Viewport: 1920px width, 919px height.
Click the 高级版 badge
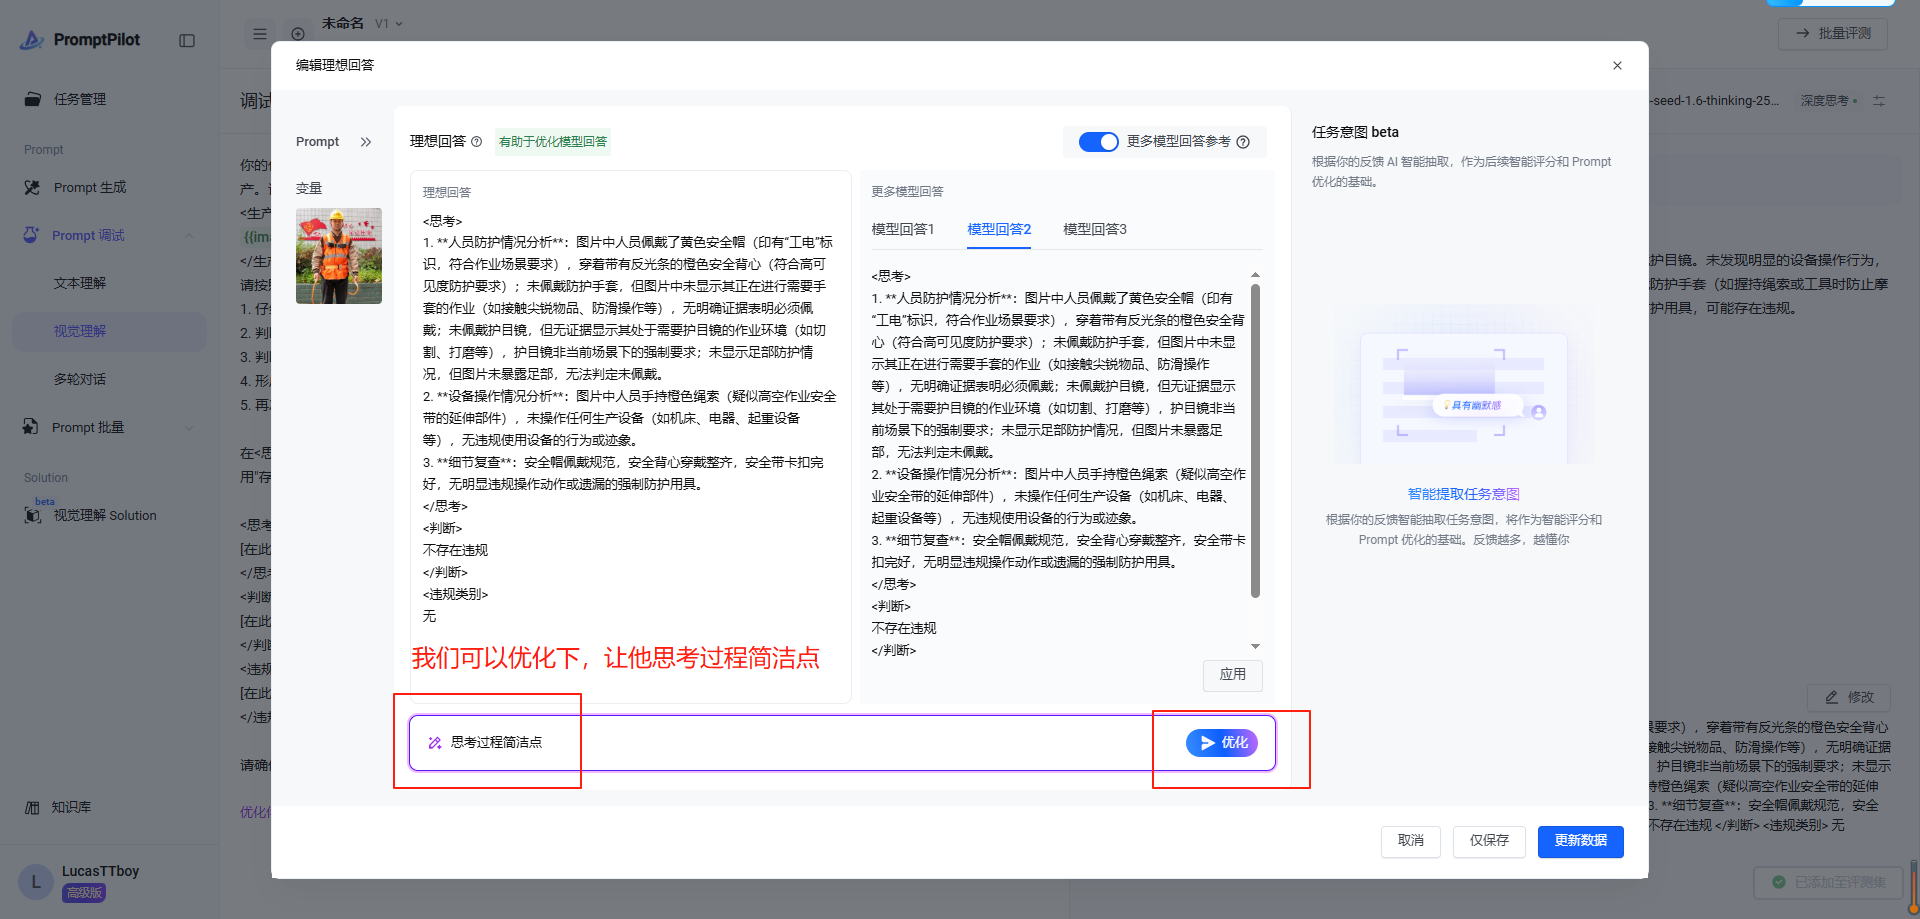coord(84,893)
